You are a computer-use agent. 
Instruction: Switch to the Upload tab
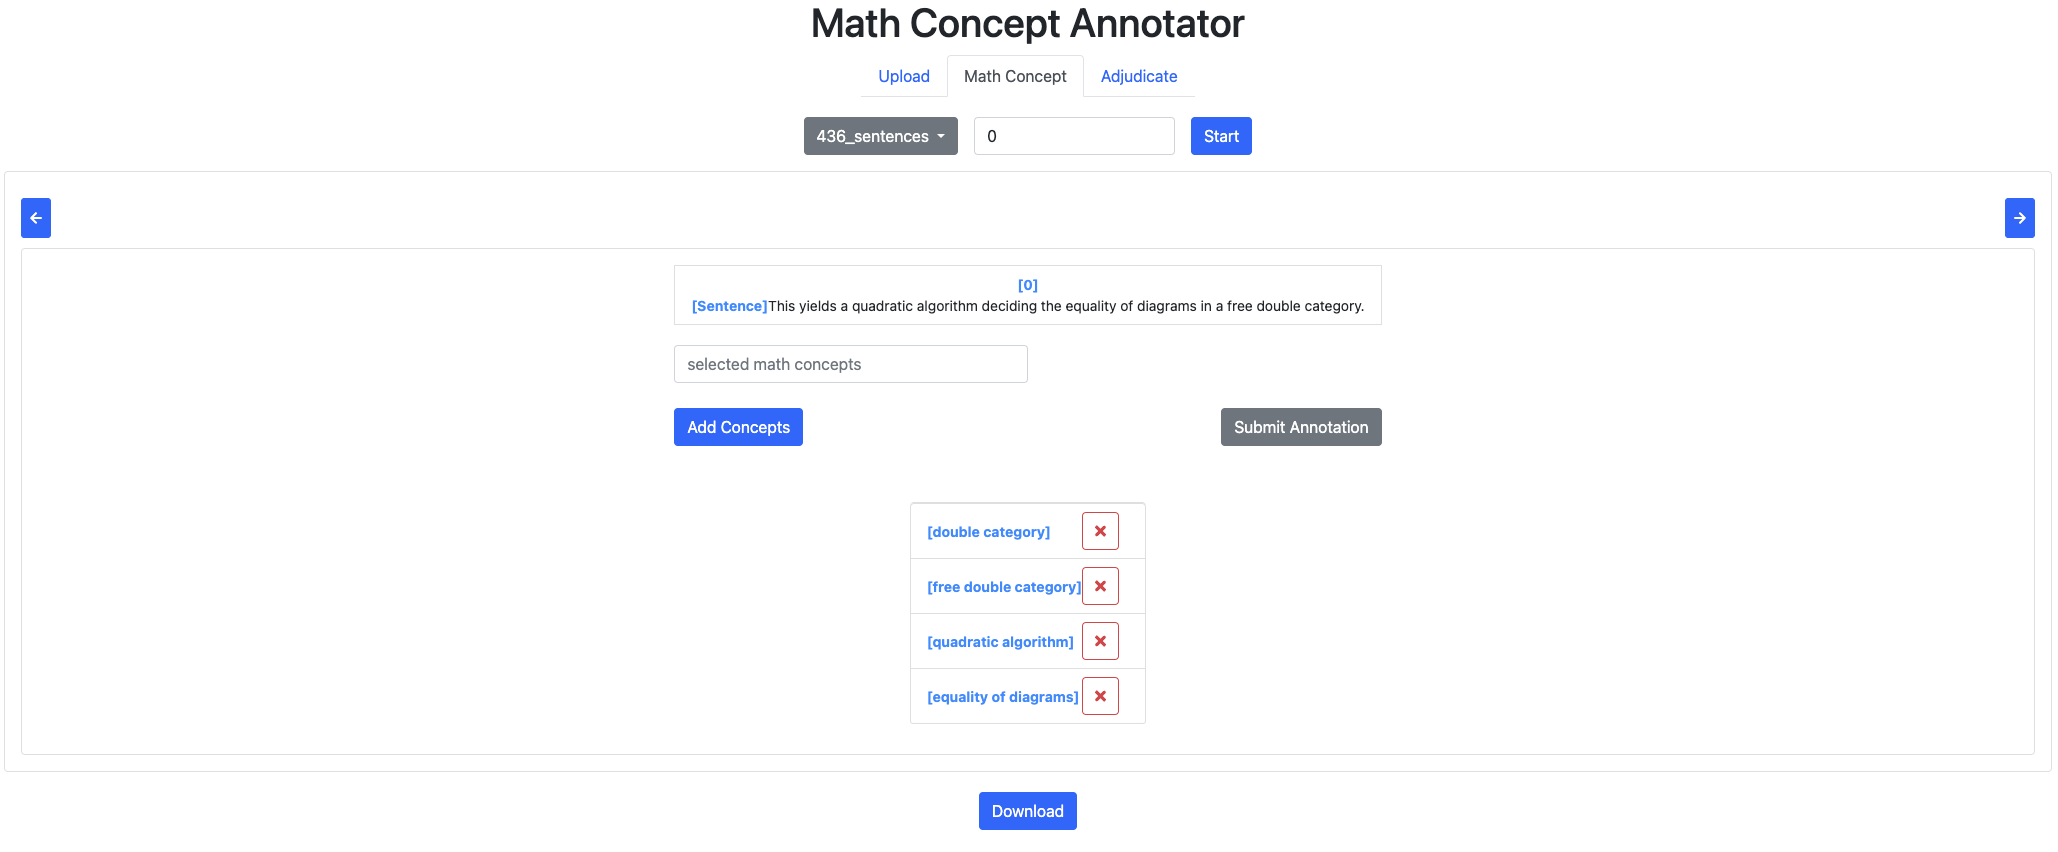click(x=904, y=76)
